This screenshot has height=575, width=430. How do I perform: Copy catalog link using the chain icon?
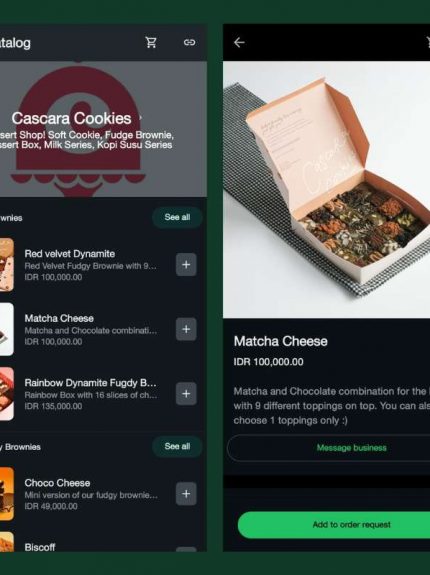(x=189, y=42)
